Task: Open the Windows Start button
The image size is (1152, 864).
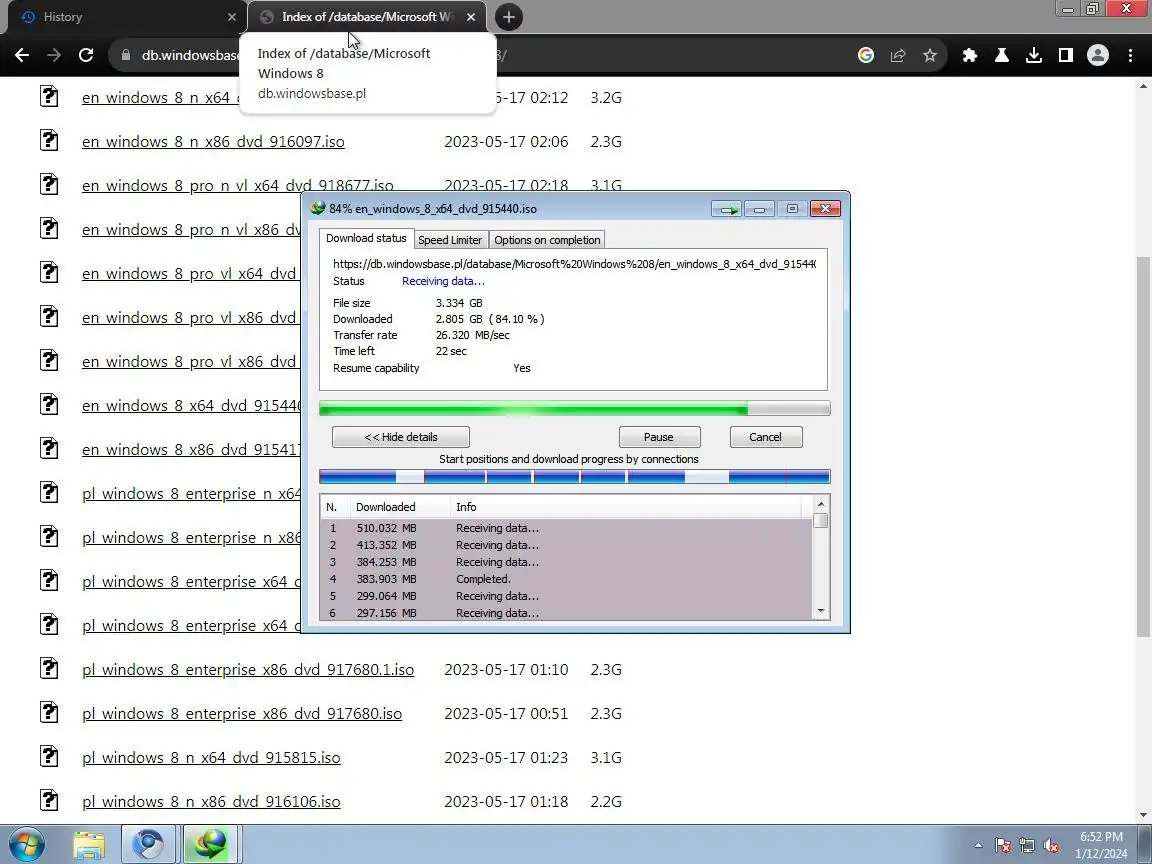Action: click(26, 844)
